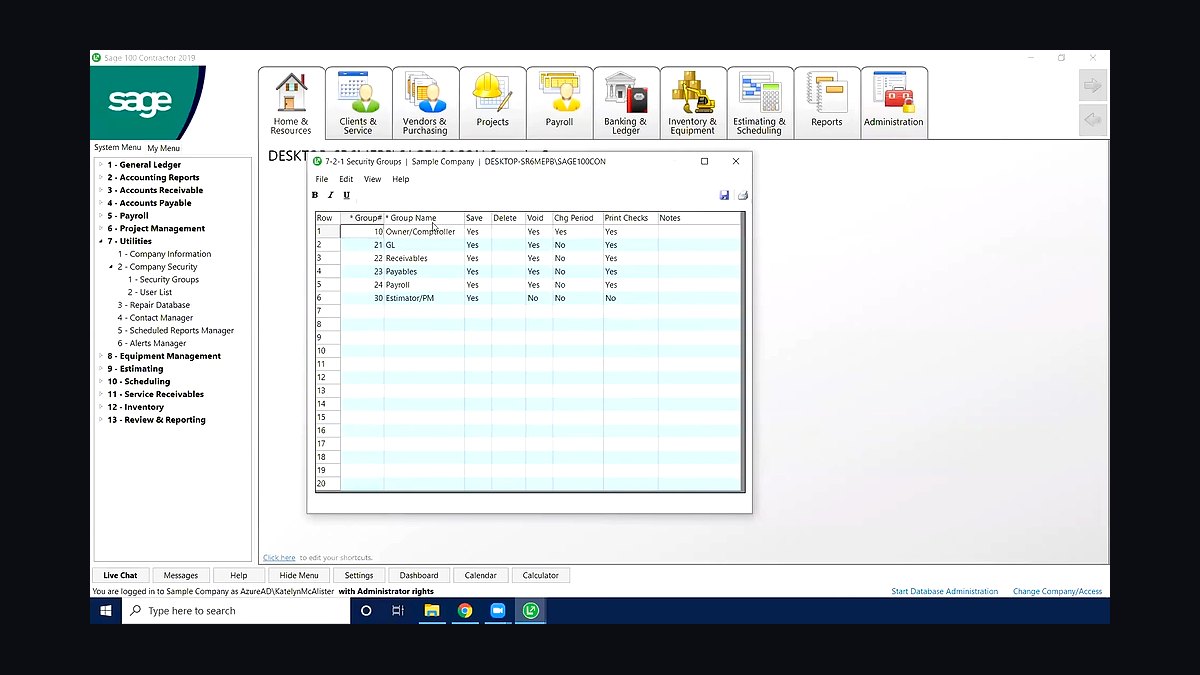Open the Payroll module icon
Viewport: 1200px width, 675px height.
[x=559, y=103]
